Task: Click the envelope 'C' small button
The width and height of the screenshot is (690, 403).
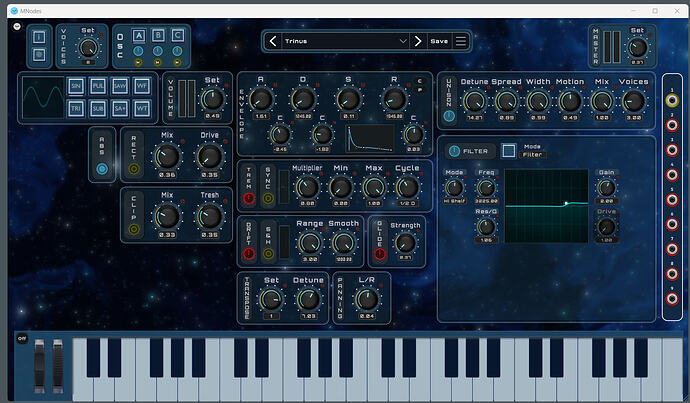Action: pyautogui.click(x=419, y=81)
